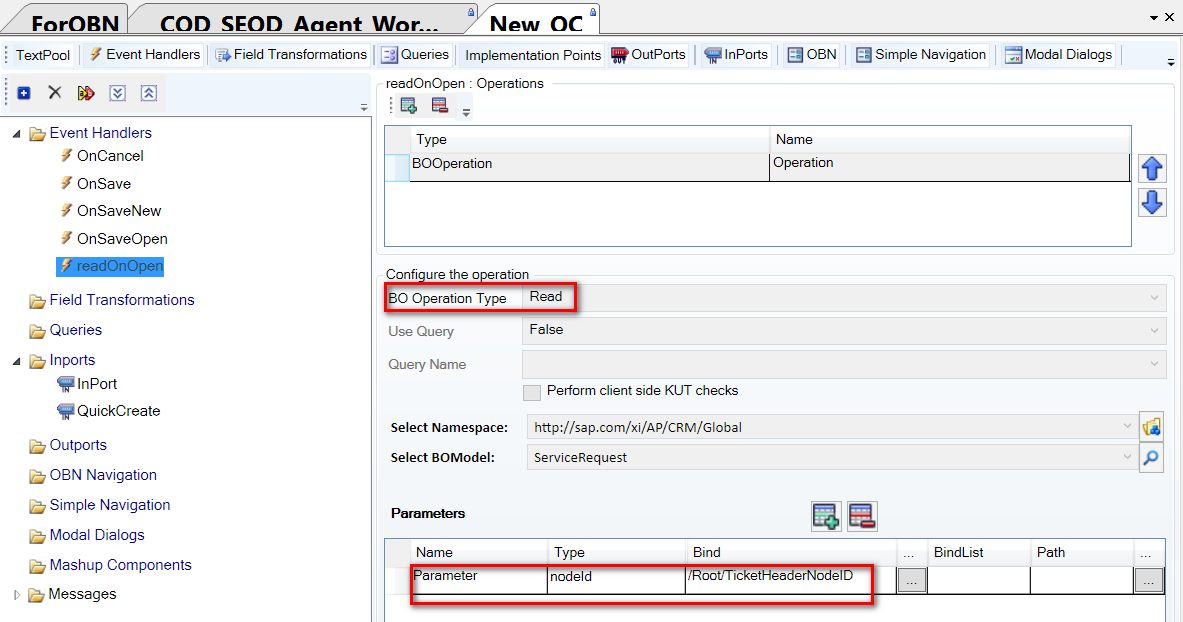This screenshot has height=622, width=1183.
Task: Select Mashup Components folder
Action: (121, 565)
